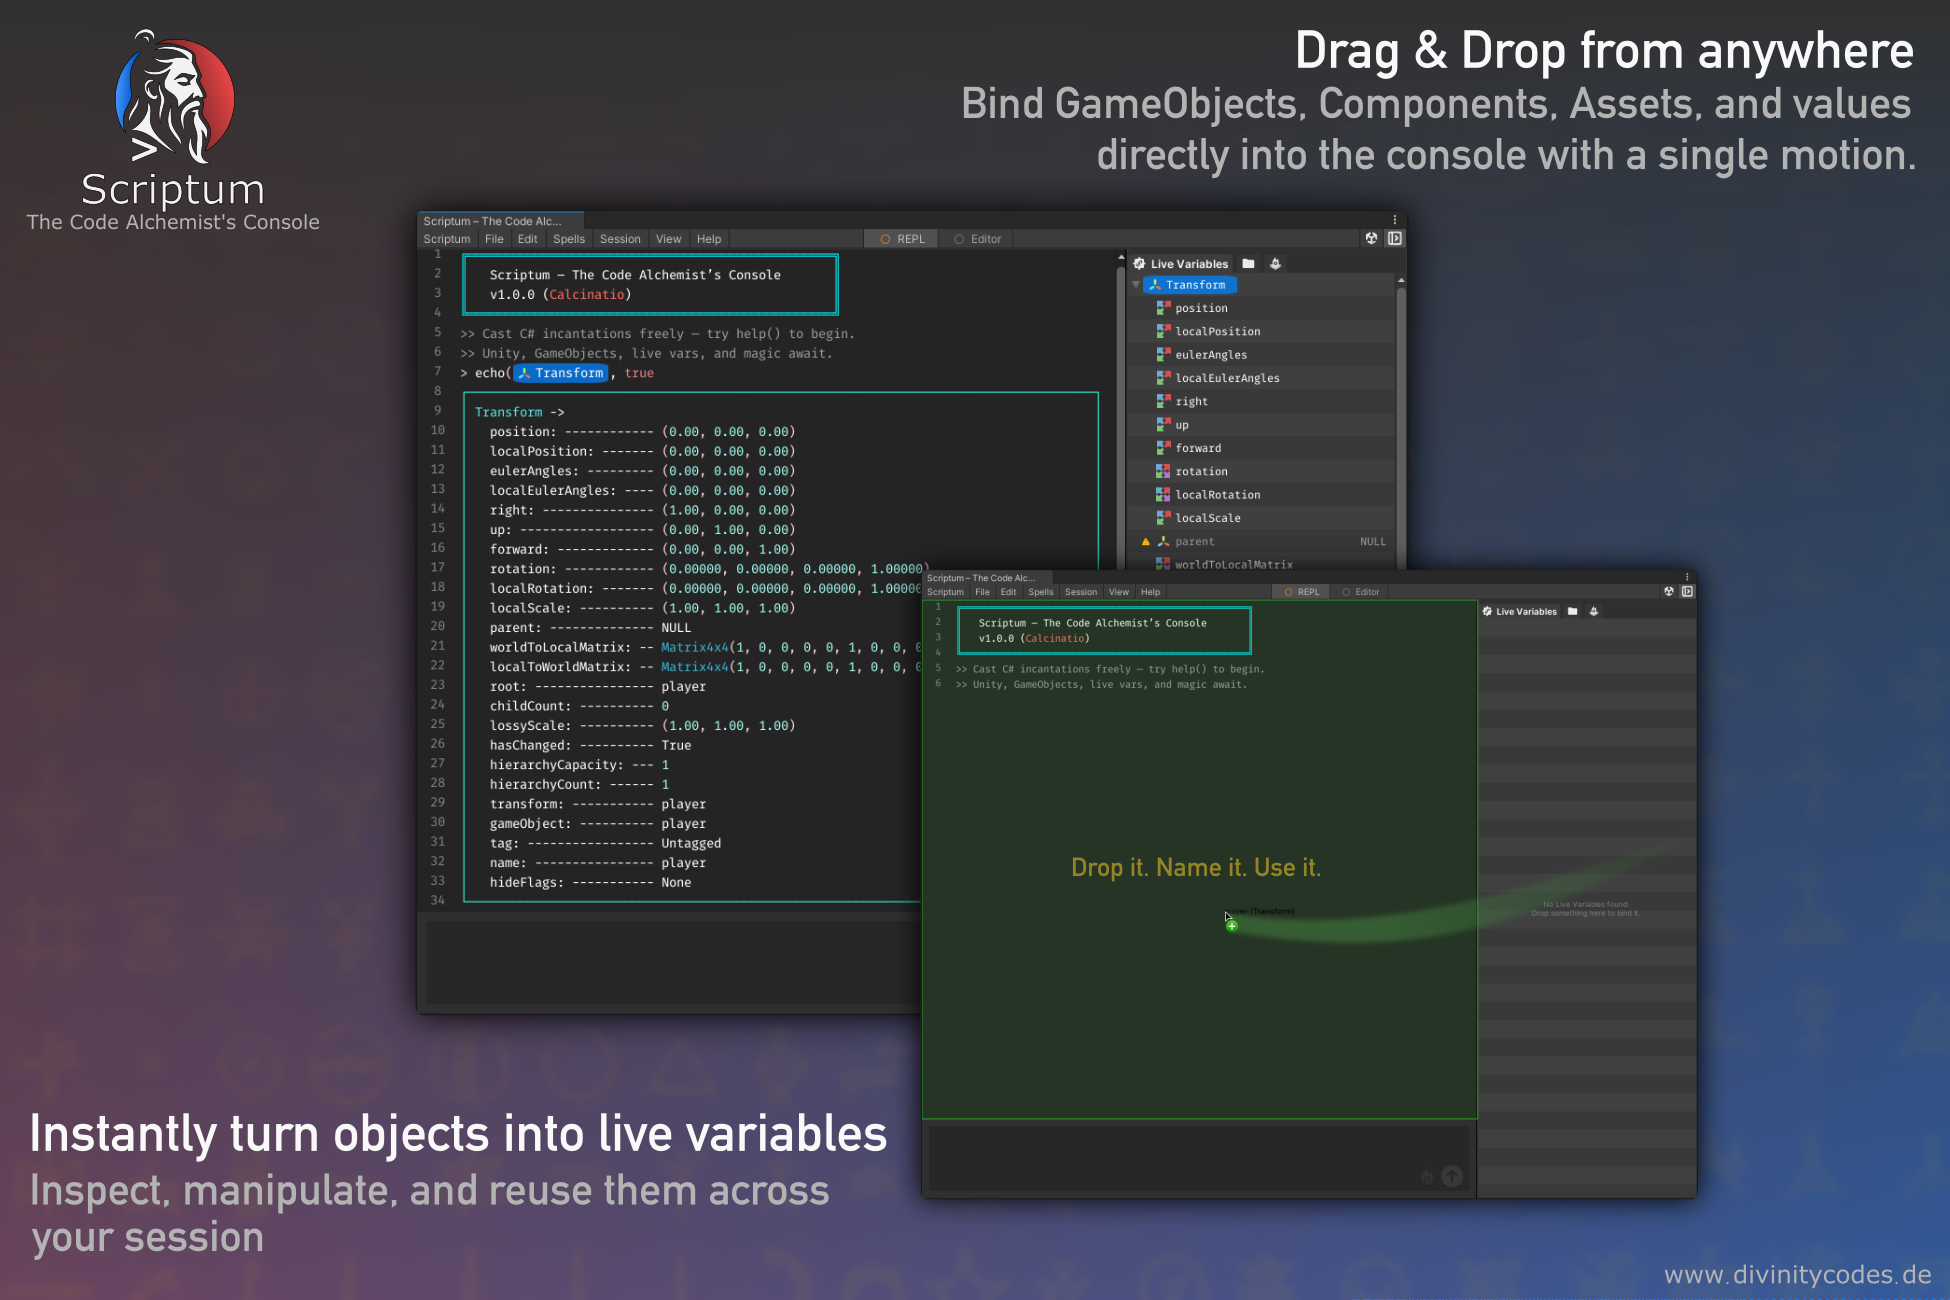The width and height of the screenshot is (1950, 1300).
Task: Switch to Live Variables tab in front window
Action: pos(1519,611)
